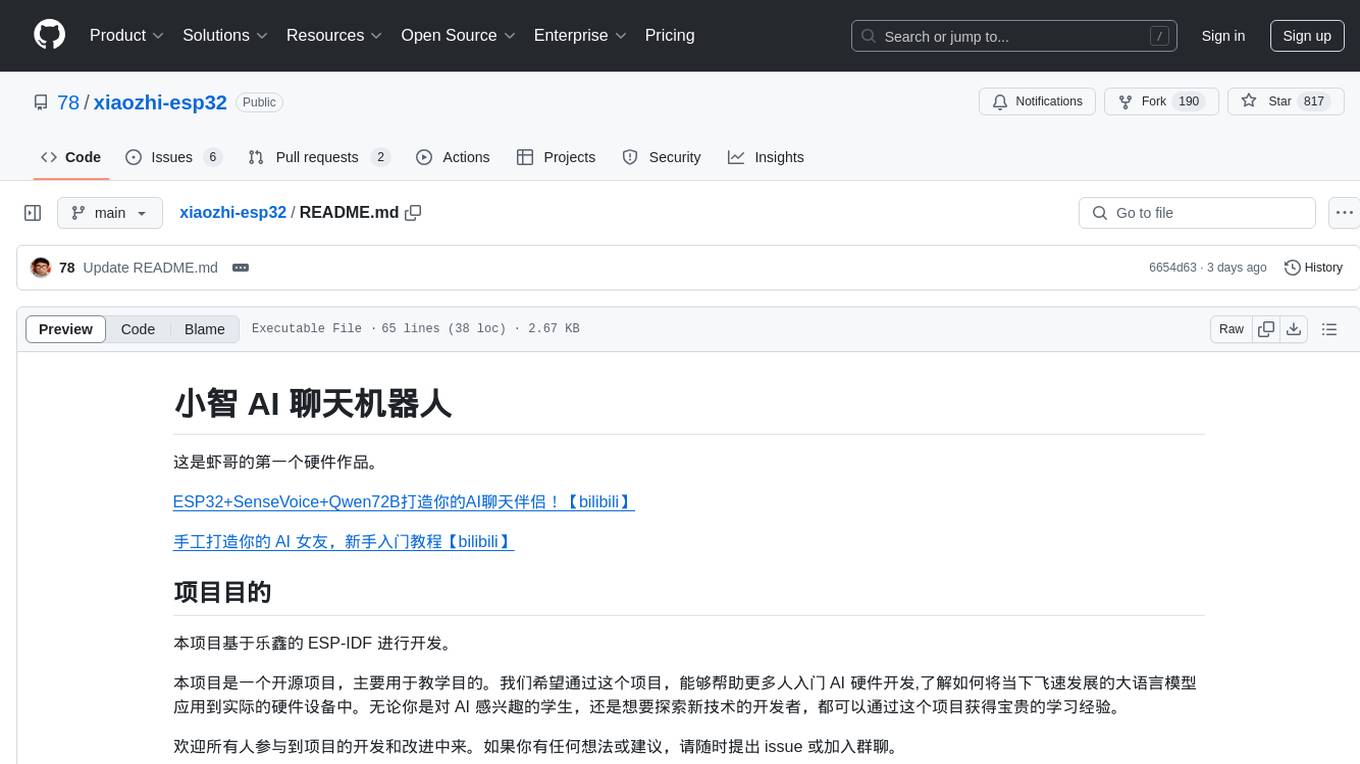Switch to the Code view of file
Viewport: 1360px width, 764px height.
138,329
